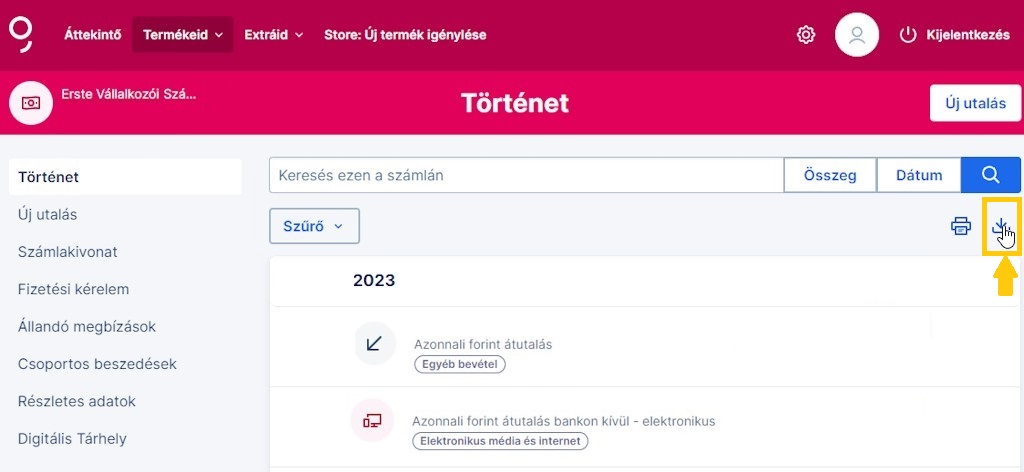
Task: Click the electronic transfer transaction icon
Action: (x=372, y=420)
